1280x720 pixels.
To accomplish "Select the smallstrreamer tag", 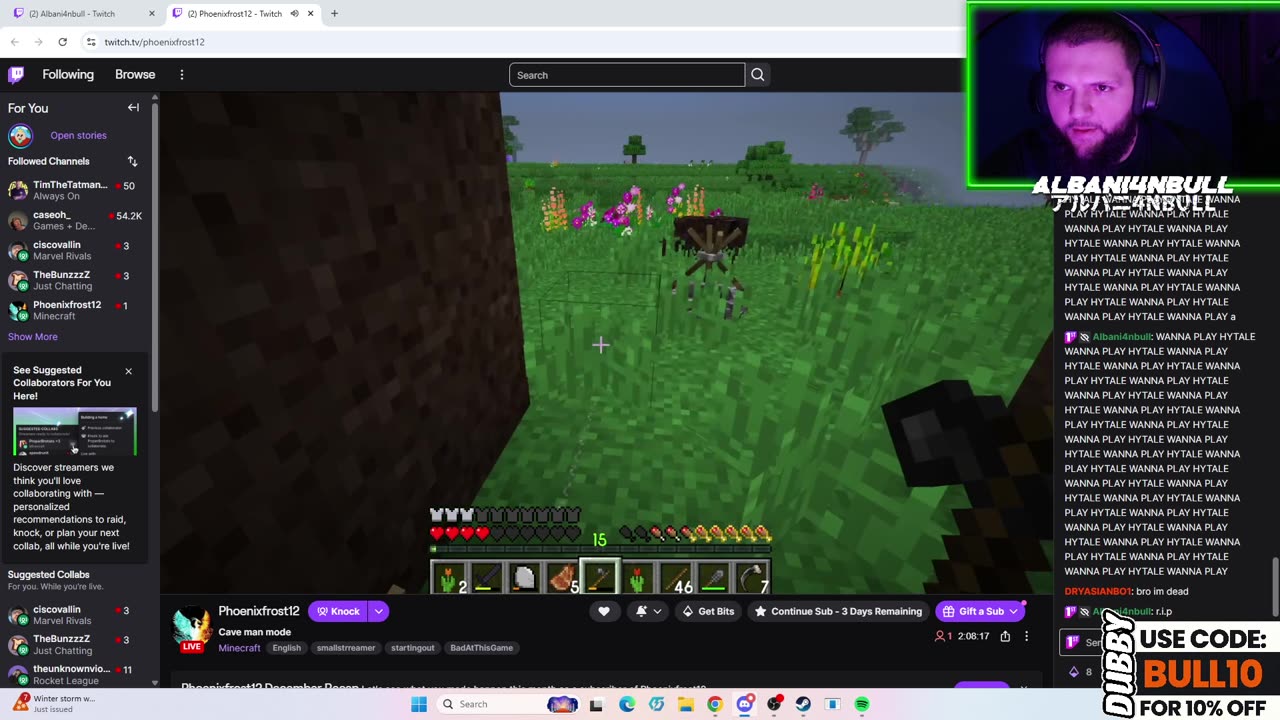I will click(346, 648).
